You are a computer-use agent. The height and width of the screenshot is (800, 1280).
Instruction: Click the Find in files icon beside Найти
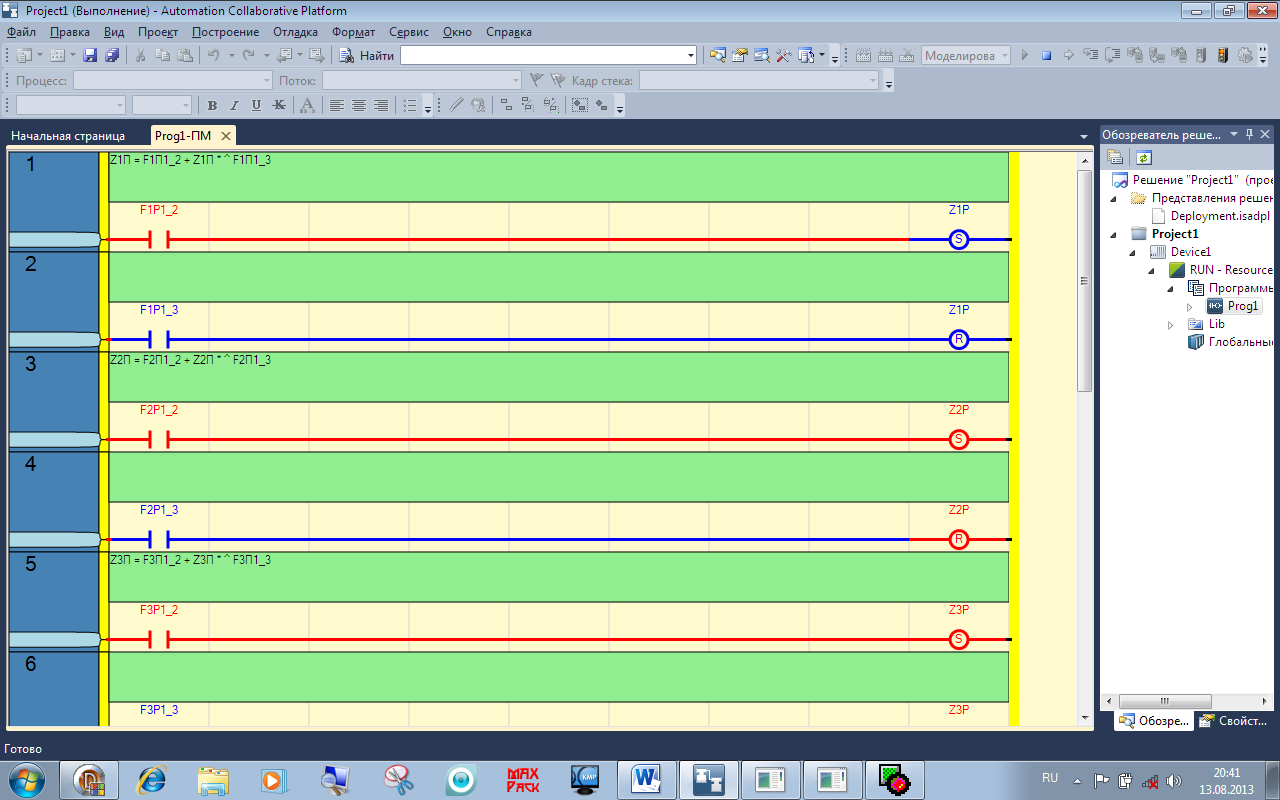pos(345,55)
